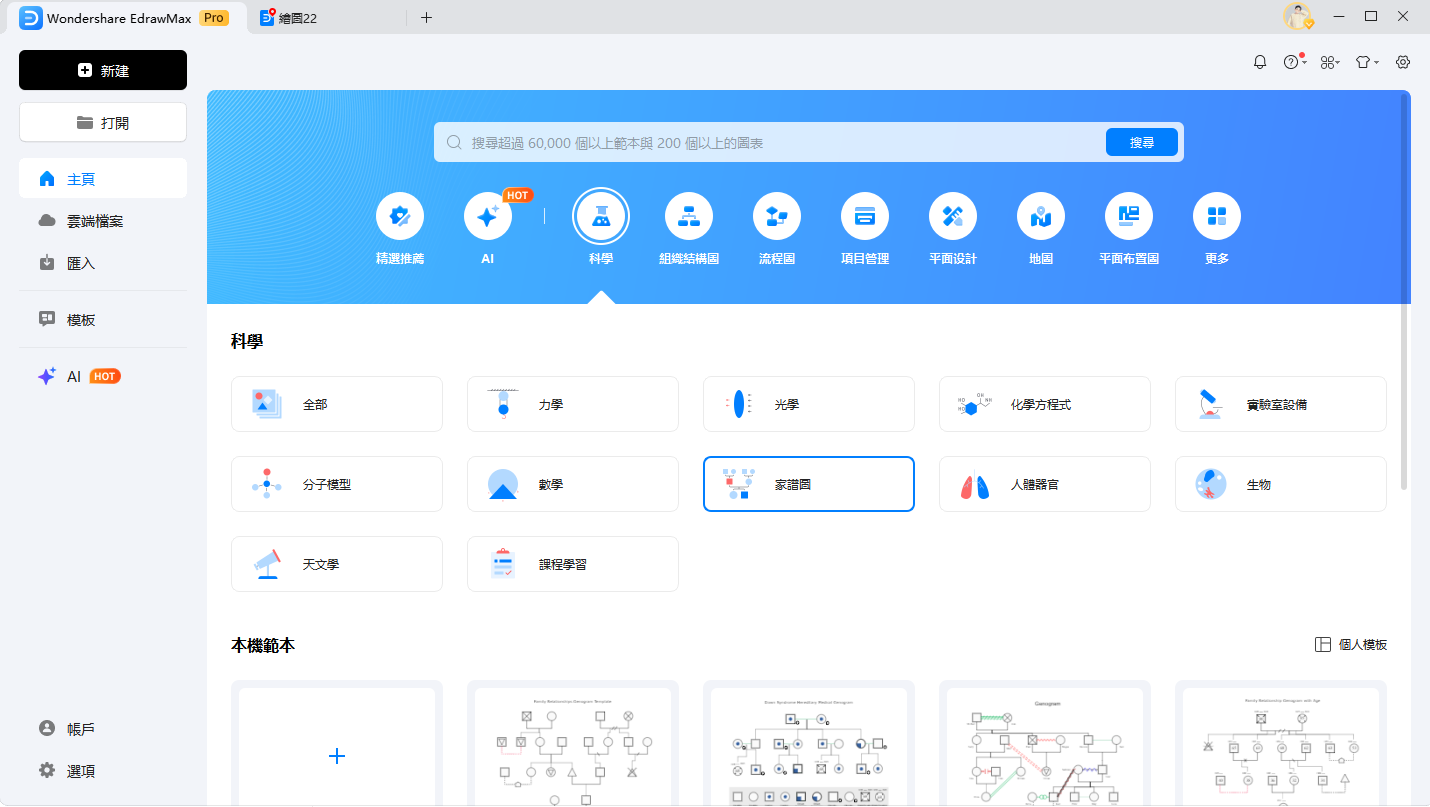
Task: Select the 項目管理 category icon
Action: click(x=864, y=216)
